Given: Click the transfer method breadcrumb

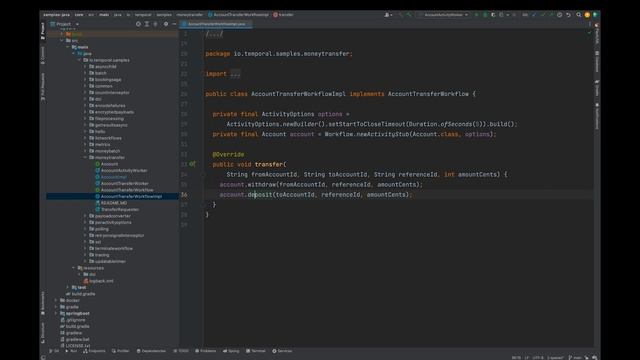Looking at the screenshot, I should click(283, 15).
